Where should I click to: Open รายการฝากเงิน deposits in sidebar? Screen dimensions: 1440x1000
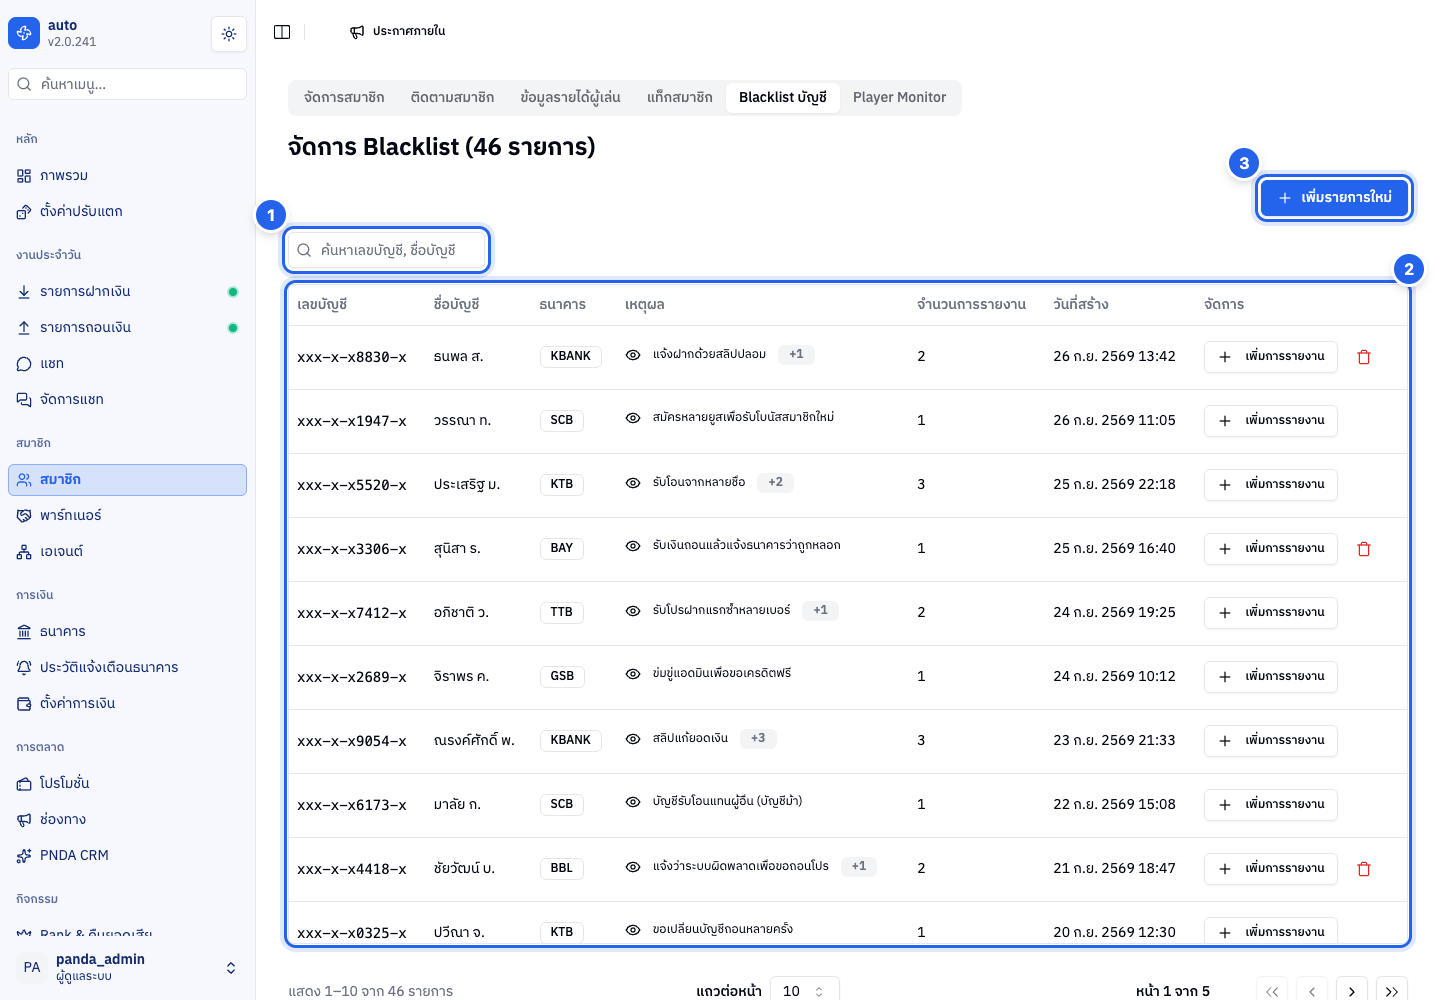(127, 292)
